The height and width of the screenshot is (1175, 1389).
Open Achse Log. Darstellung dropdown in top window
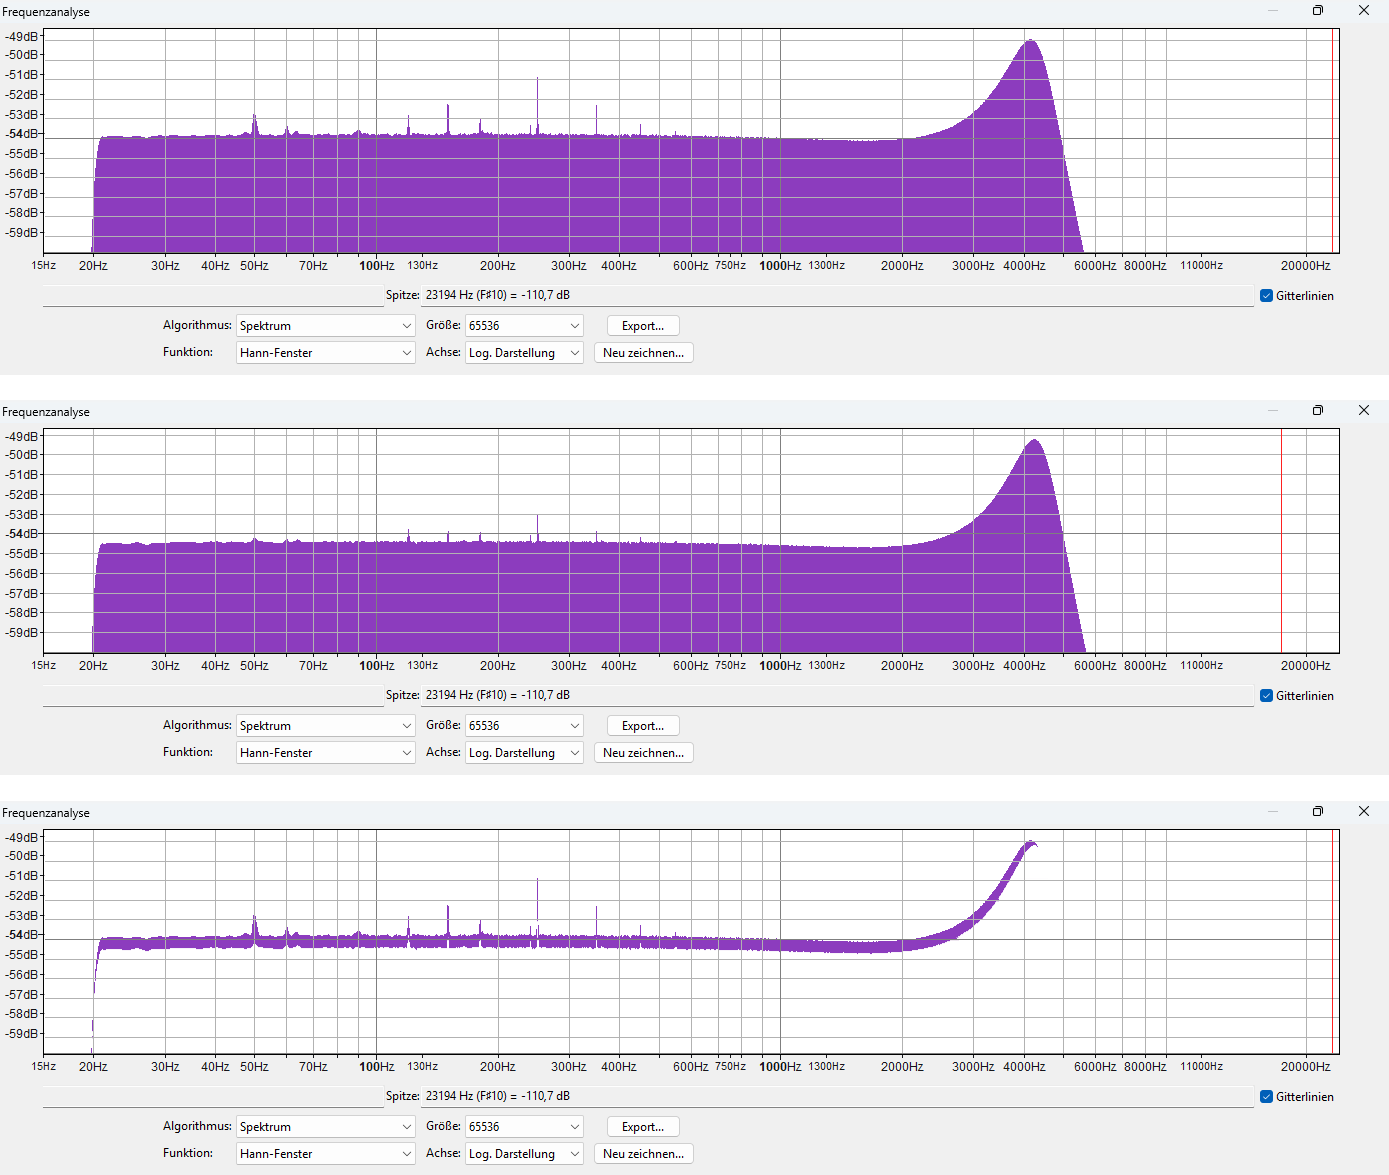pyautogui.click(x=524, y=353)
